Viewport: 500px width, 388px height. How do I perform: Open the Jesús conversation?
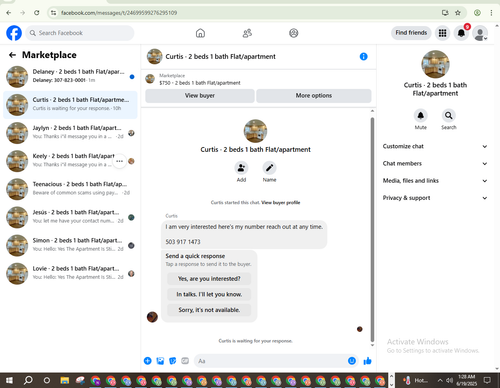pyautogui.click(x=70, y=217)
